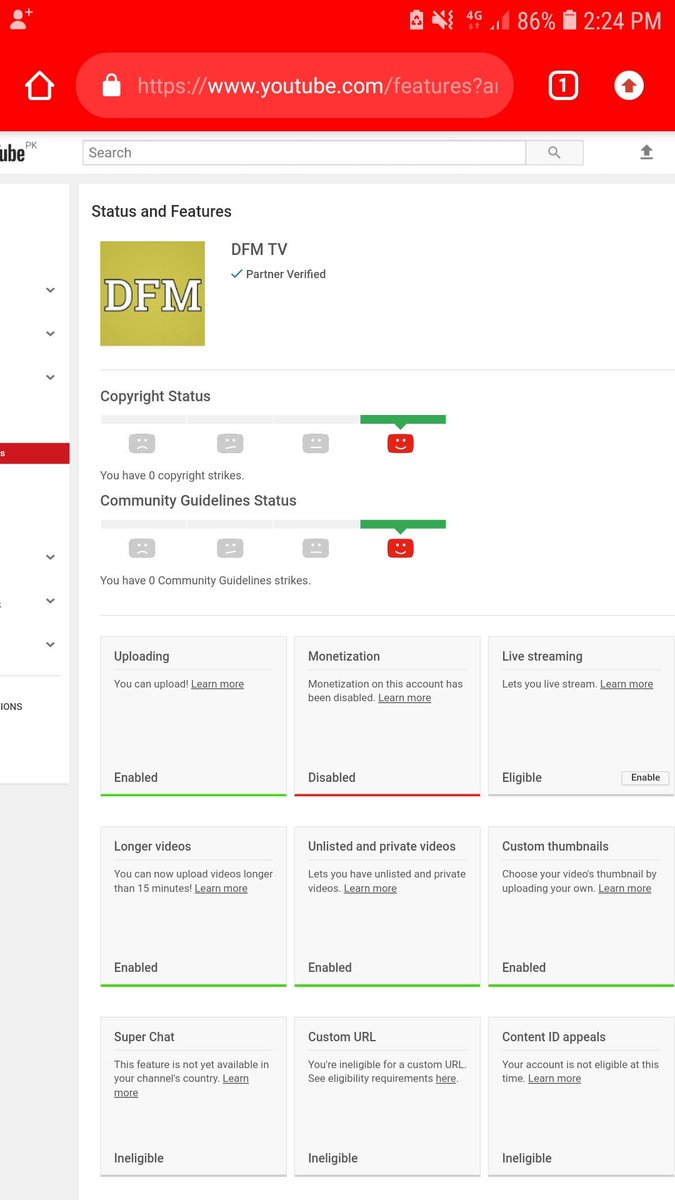Click the red happy face under Copyright Status
This screenshot has height=1200, width=675.
(x=400, y=444)
